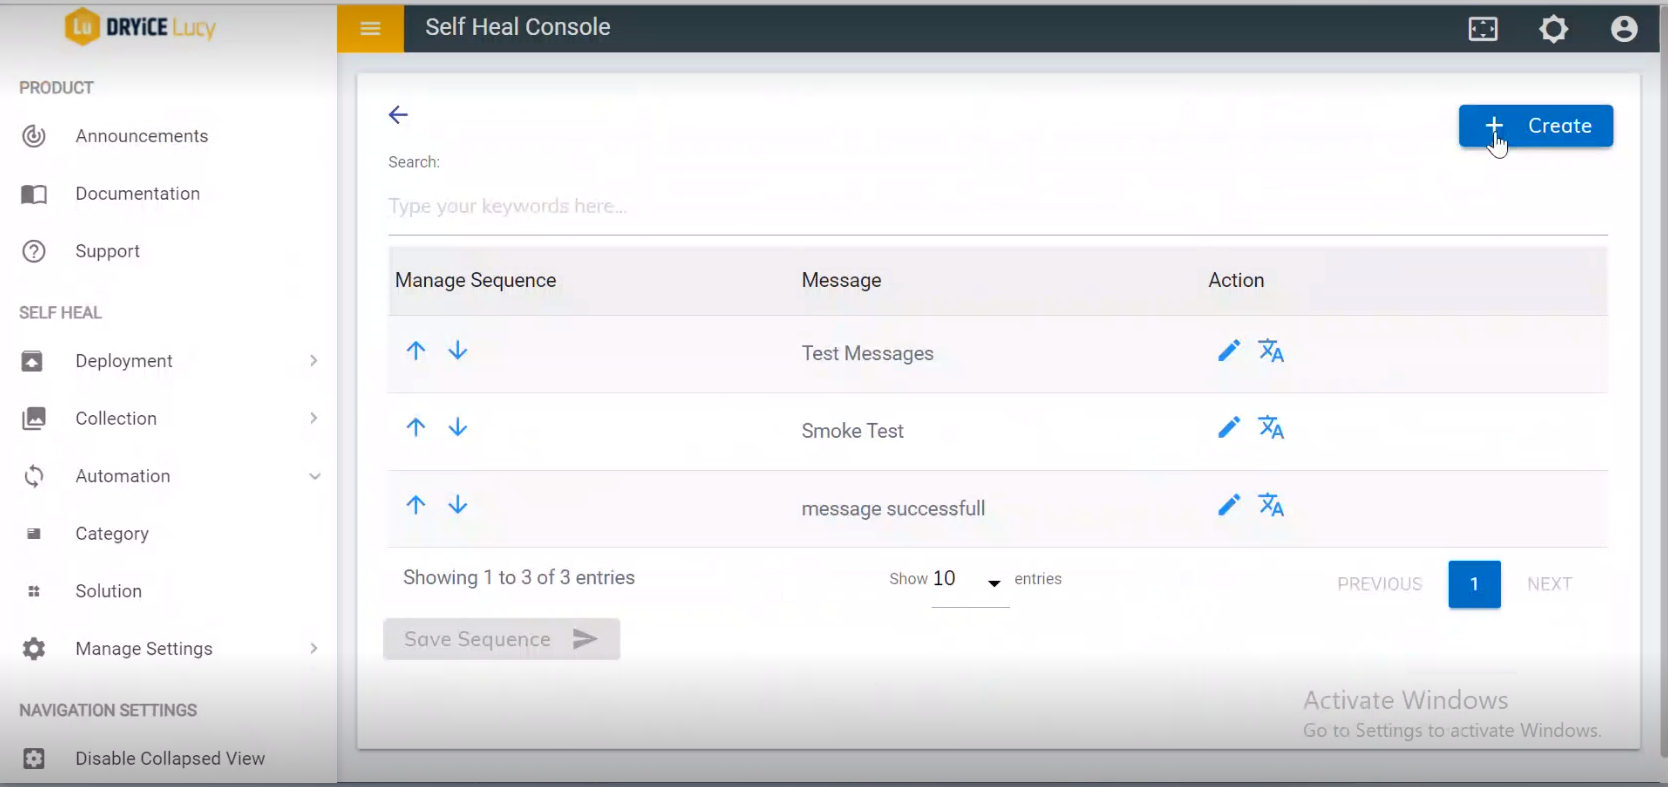Go to the Solution menu item
This screenshot has height=787, width=1668.
point(108,591)
